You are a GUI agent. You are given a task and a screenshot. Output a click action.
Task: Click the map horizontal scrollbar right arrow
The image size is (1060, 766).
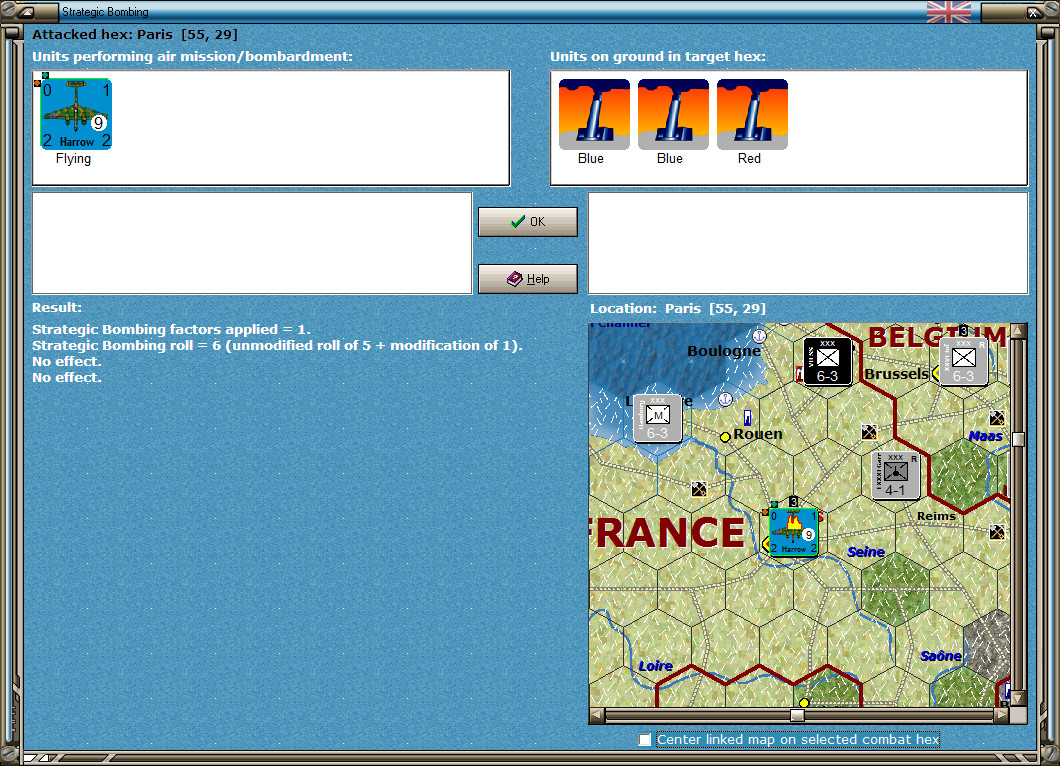[x=1002, y=715]
